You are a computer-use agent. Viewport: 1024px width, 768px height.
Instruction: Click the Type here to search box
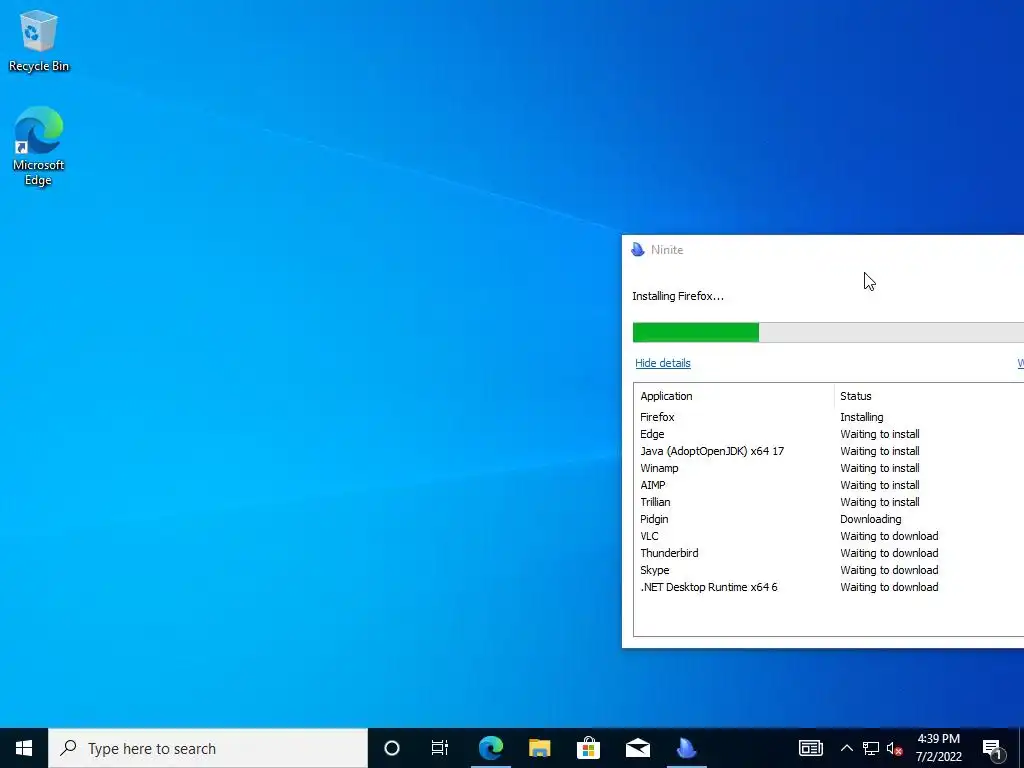tap(208, 748)
